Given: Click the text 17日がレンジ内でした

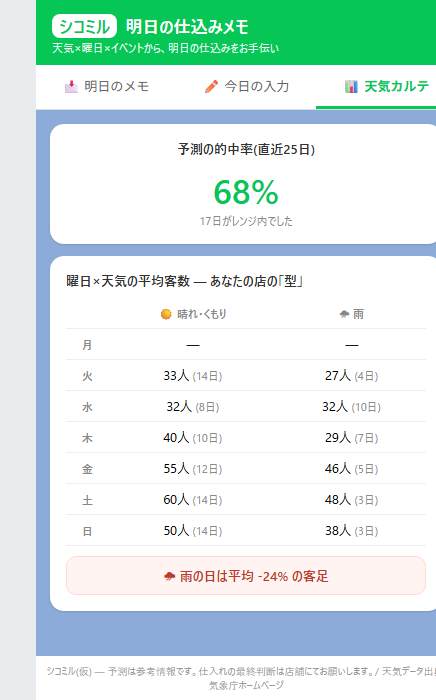Looking at the screenshot, I should click(x=246, y=221).
